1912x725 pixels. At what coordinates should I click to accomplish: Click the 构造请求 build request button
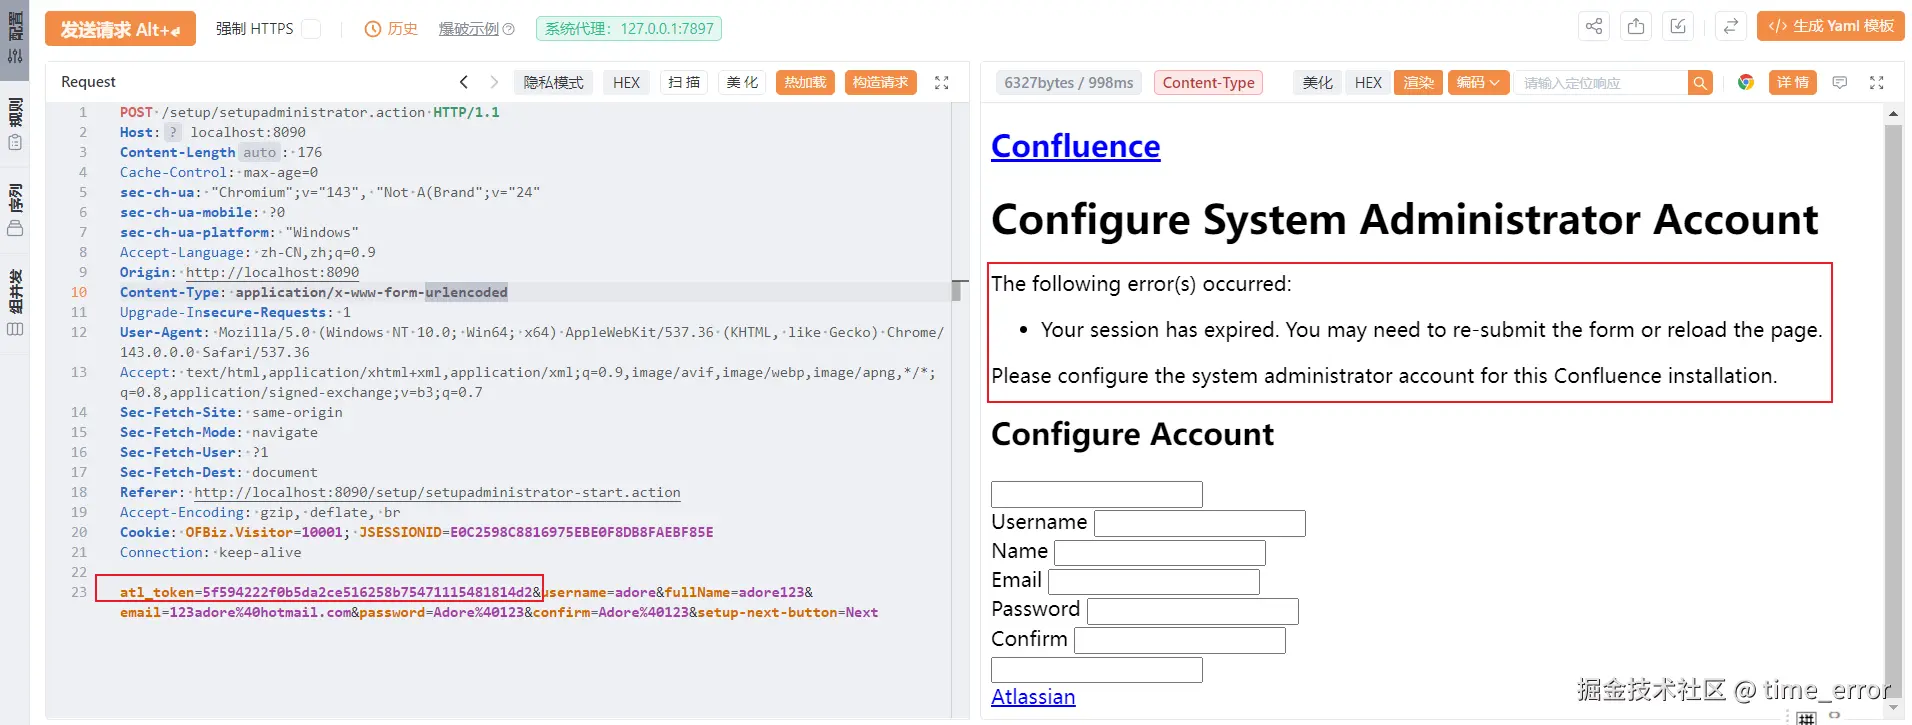point(880,82)
